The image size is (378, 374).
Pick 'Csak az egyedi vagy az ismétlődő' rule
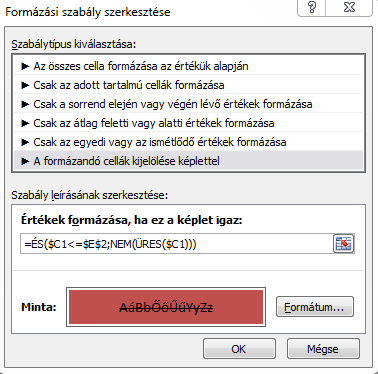point(188,142)
